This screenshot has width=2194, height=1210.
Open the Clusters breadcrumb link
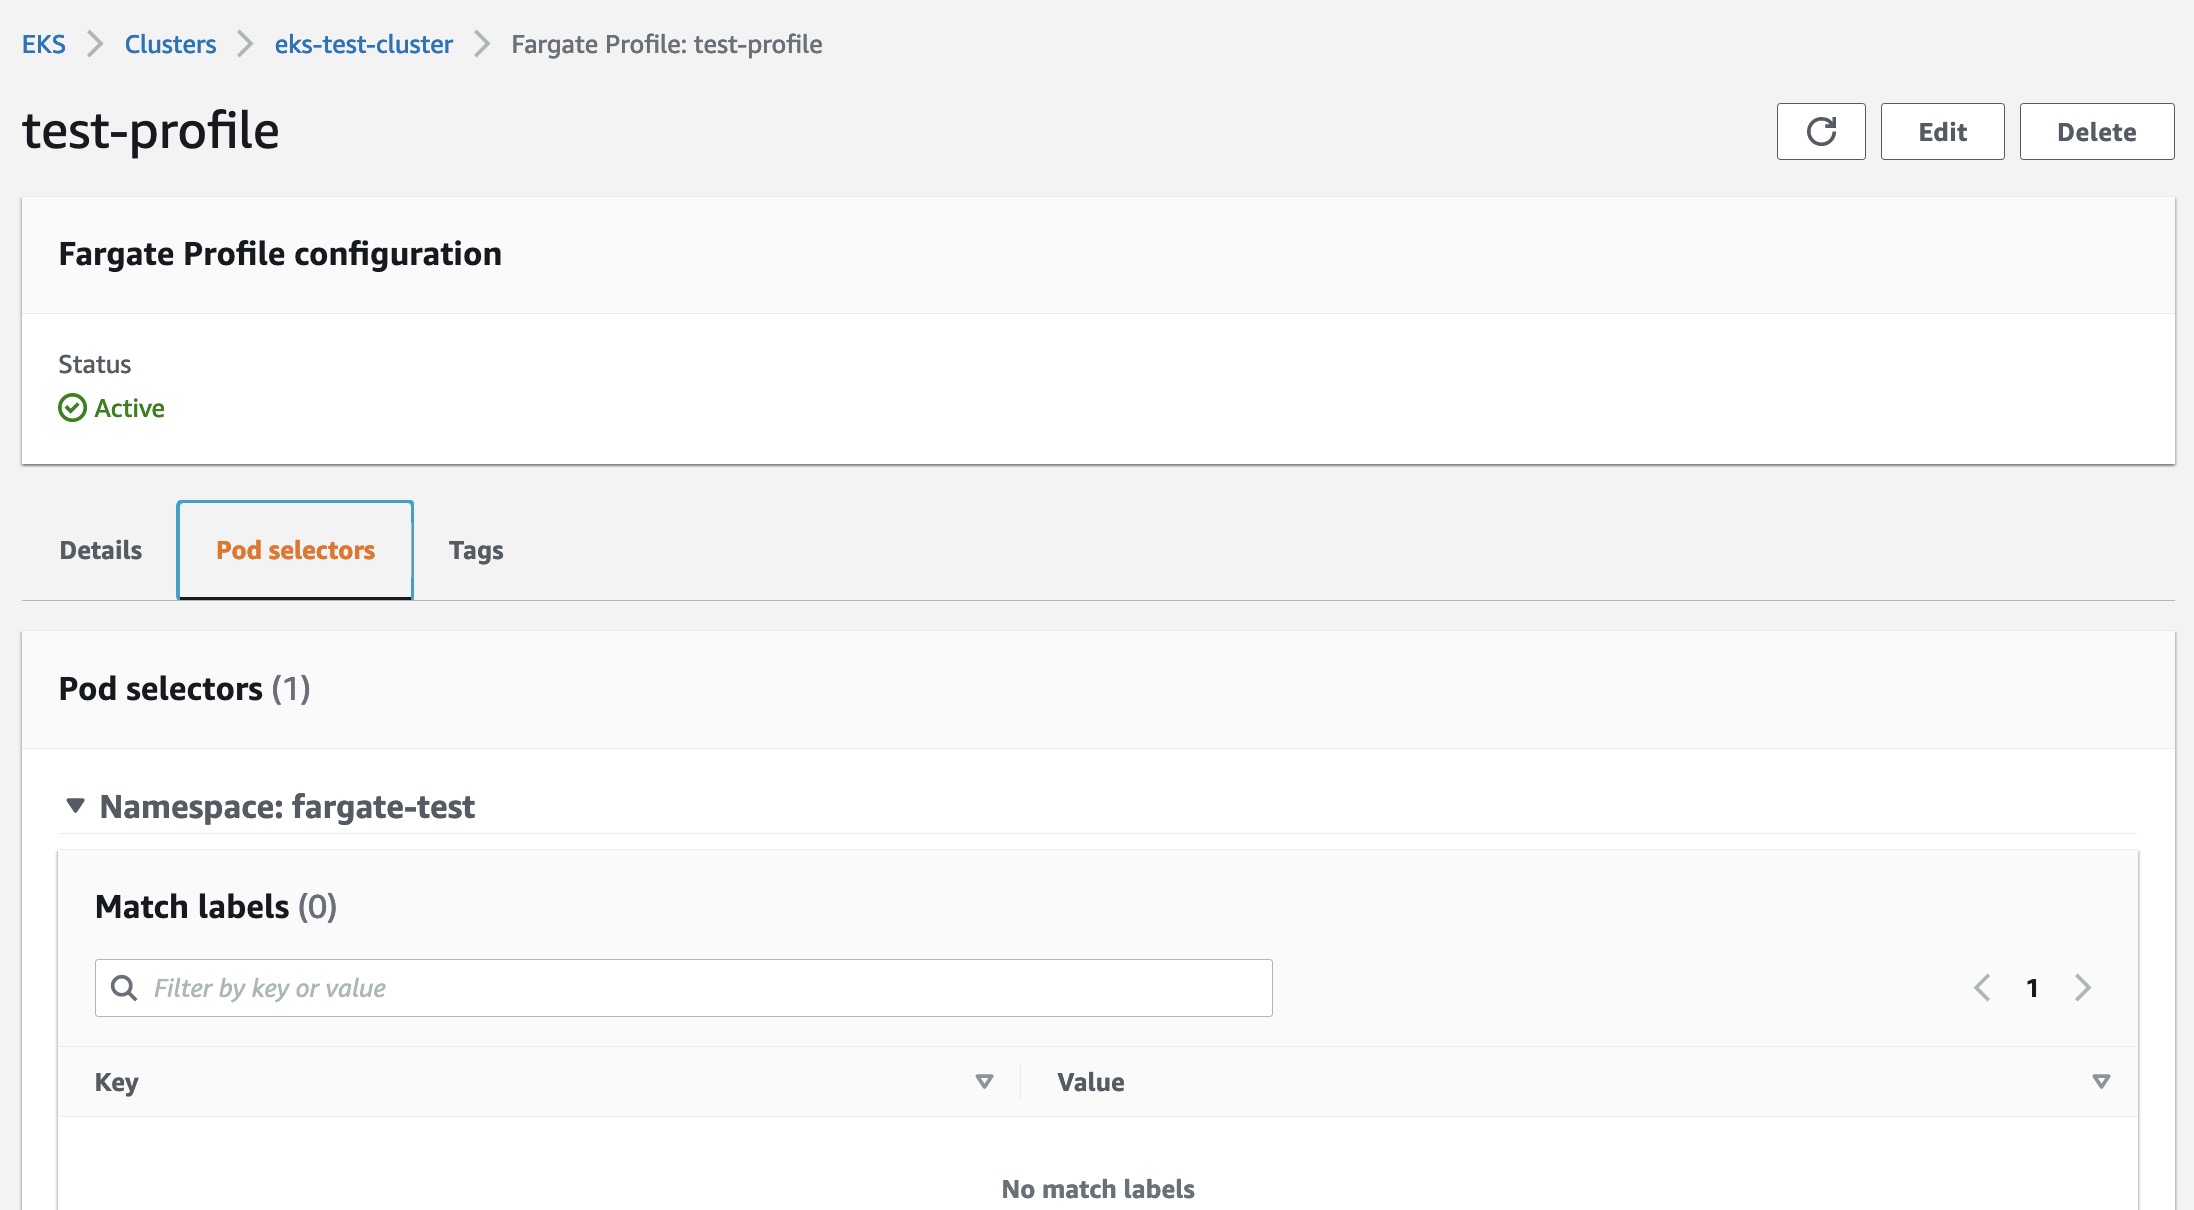(170, 44)
